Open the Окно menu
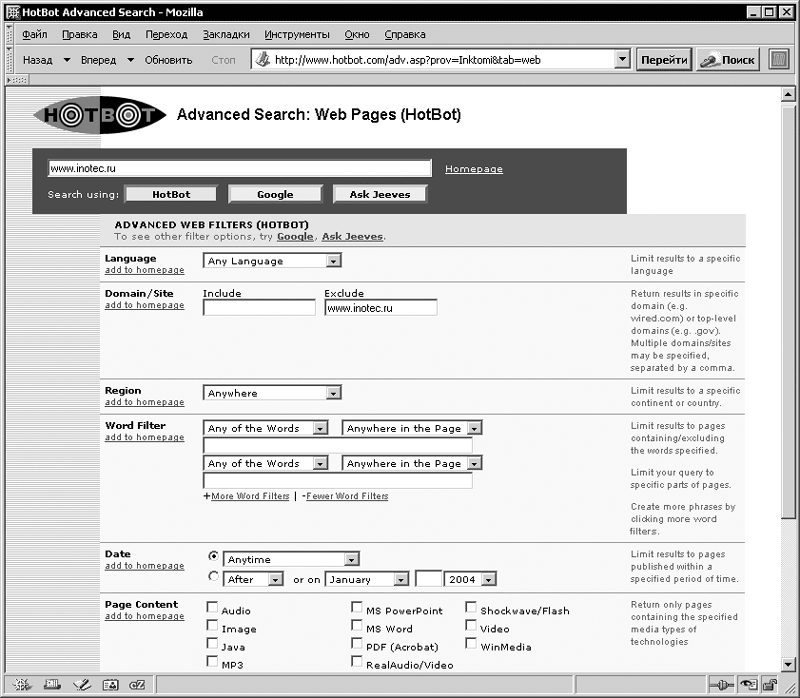 [357, 34]
